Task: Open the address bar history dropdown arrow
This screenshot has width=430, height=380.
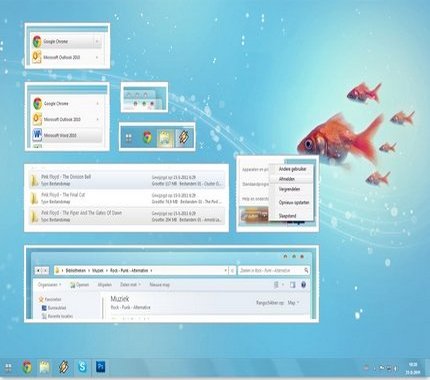Action: coord(226,270)
